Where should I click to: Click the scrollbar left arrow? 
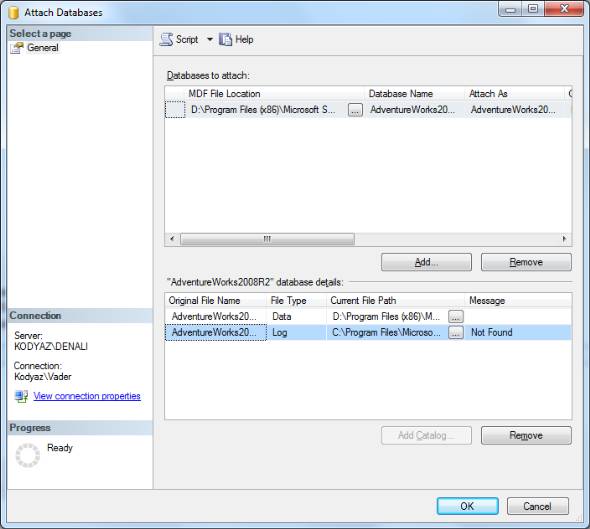point(172,239)
